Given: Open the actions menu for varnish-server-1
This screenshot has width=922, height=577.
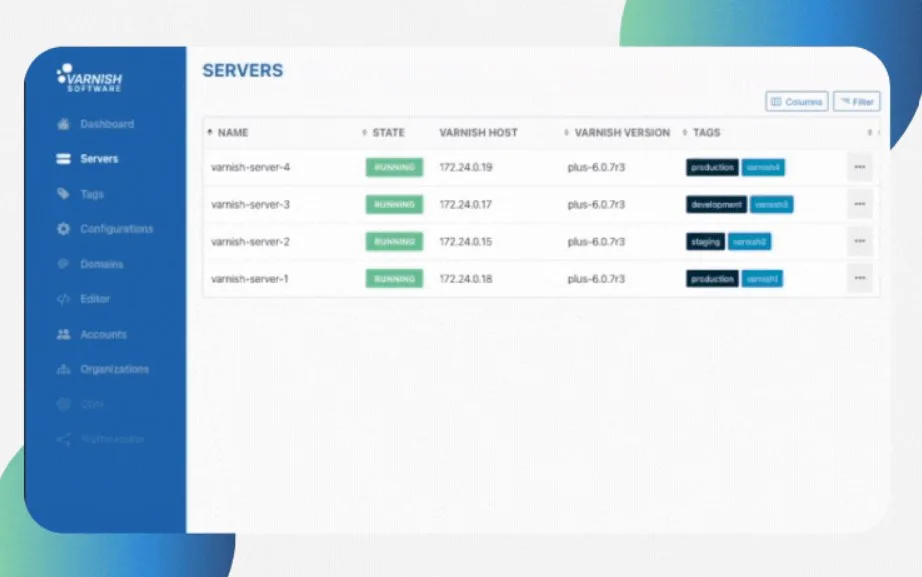Looking at the screenshot, I should click(x=860, y=279).
